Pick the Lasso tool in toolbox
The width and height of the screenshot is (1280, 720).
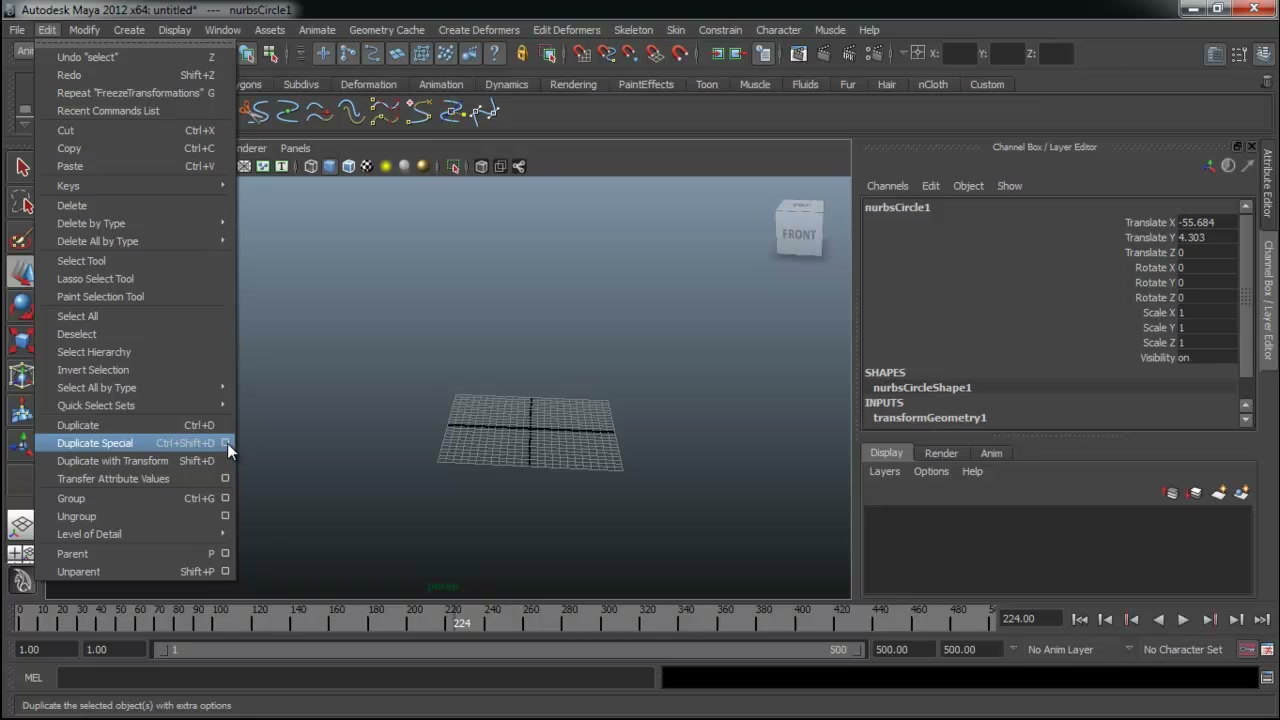22,204
